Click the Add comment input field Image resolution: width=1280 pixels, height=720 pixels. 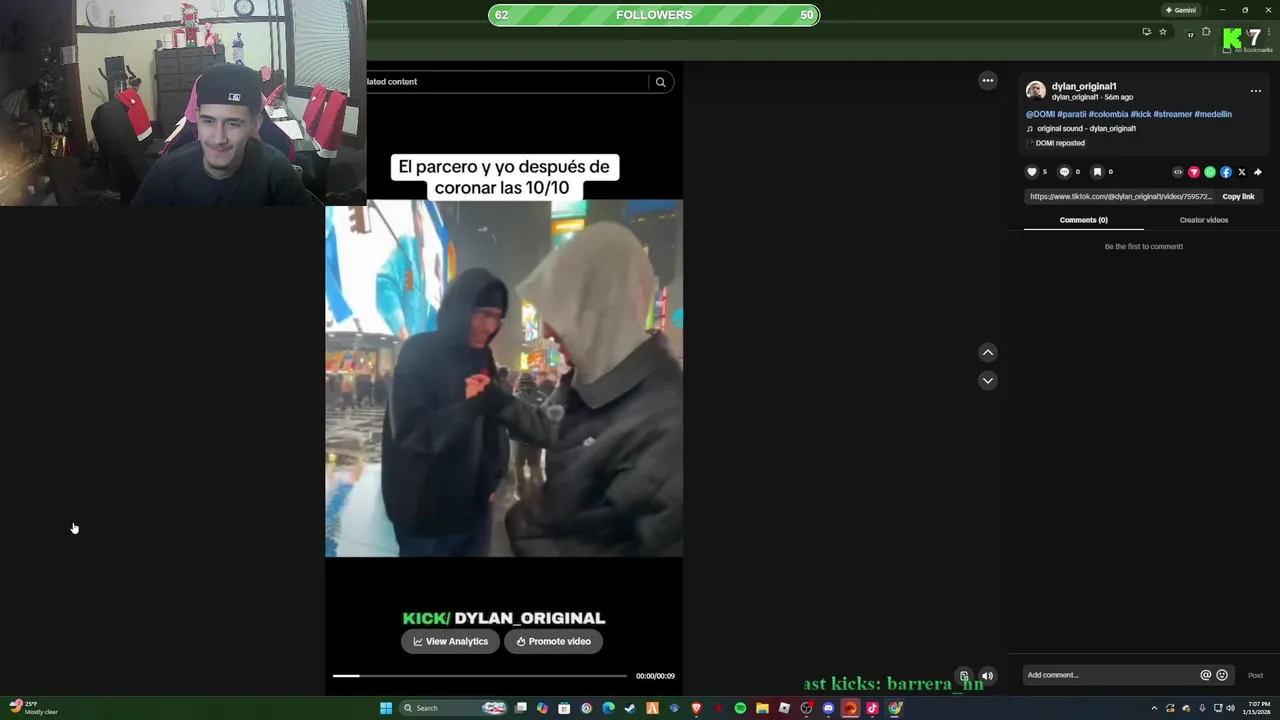[1110, 675]
